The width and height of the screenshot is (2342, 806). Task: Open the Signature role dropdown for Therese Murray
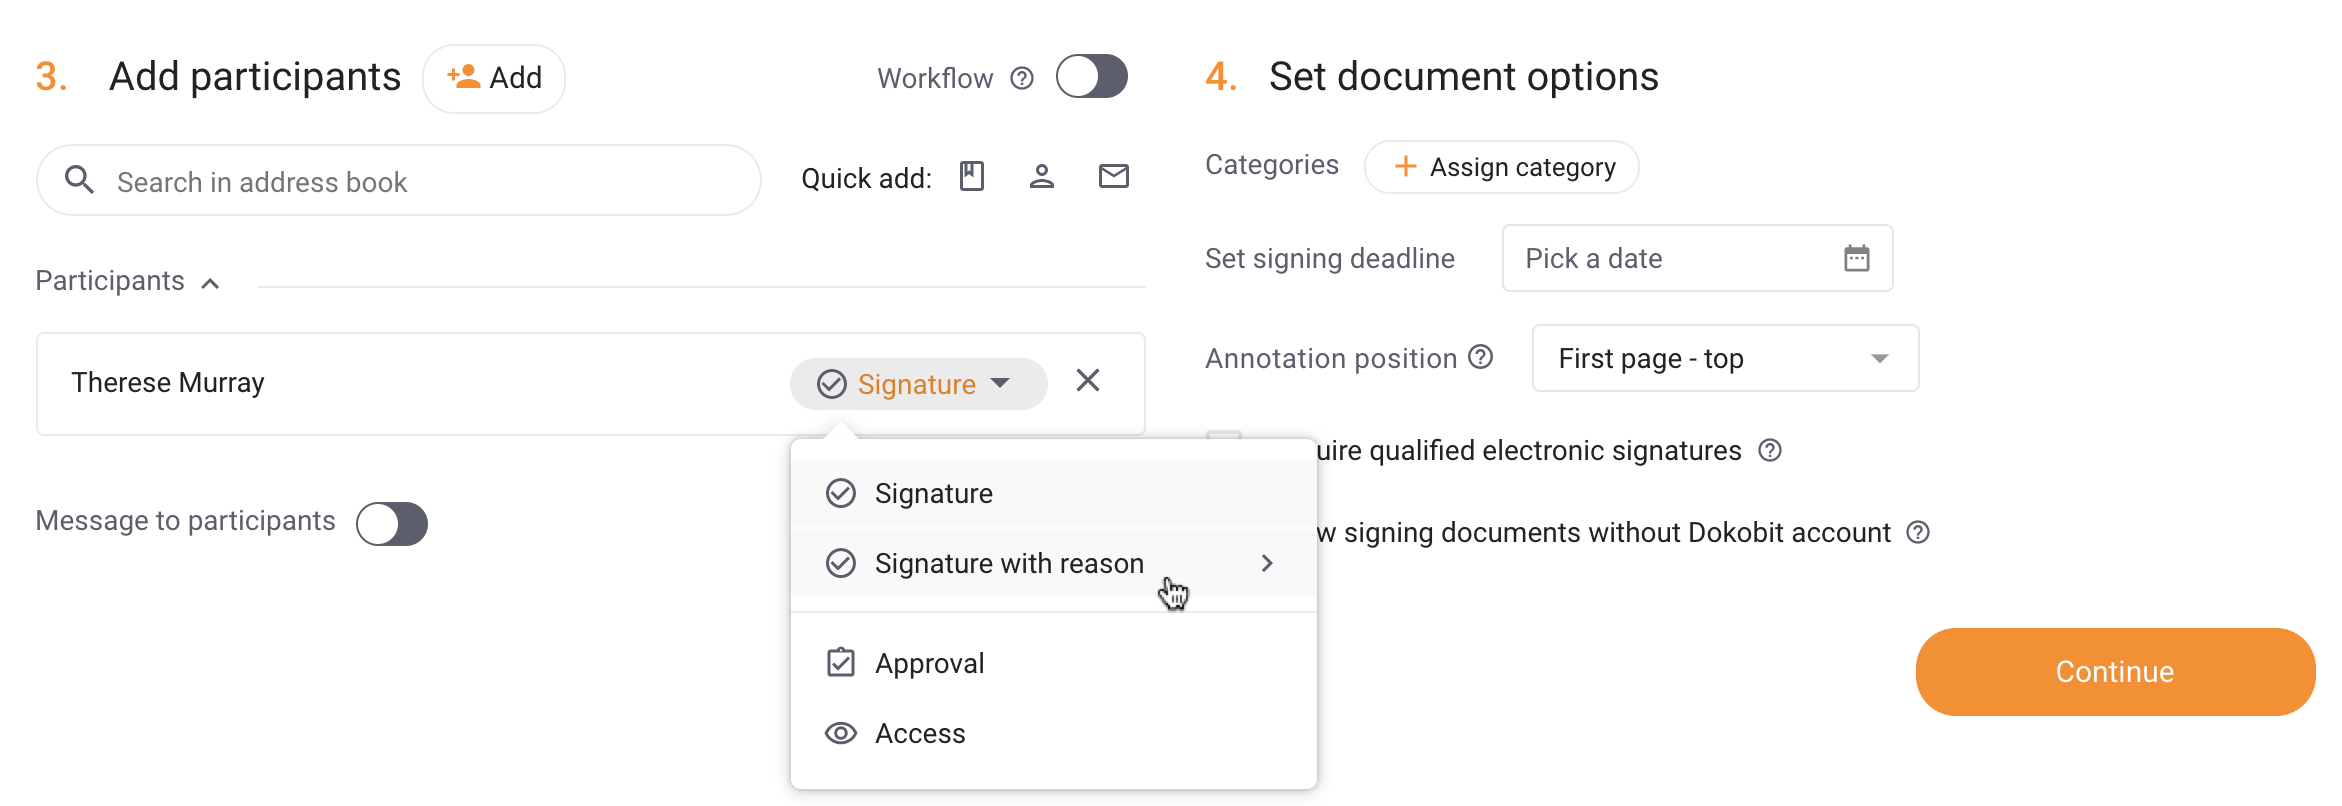918,383
